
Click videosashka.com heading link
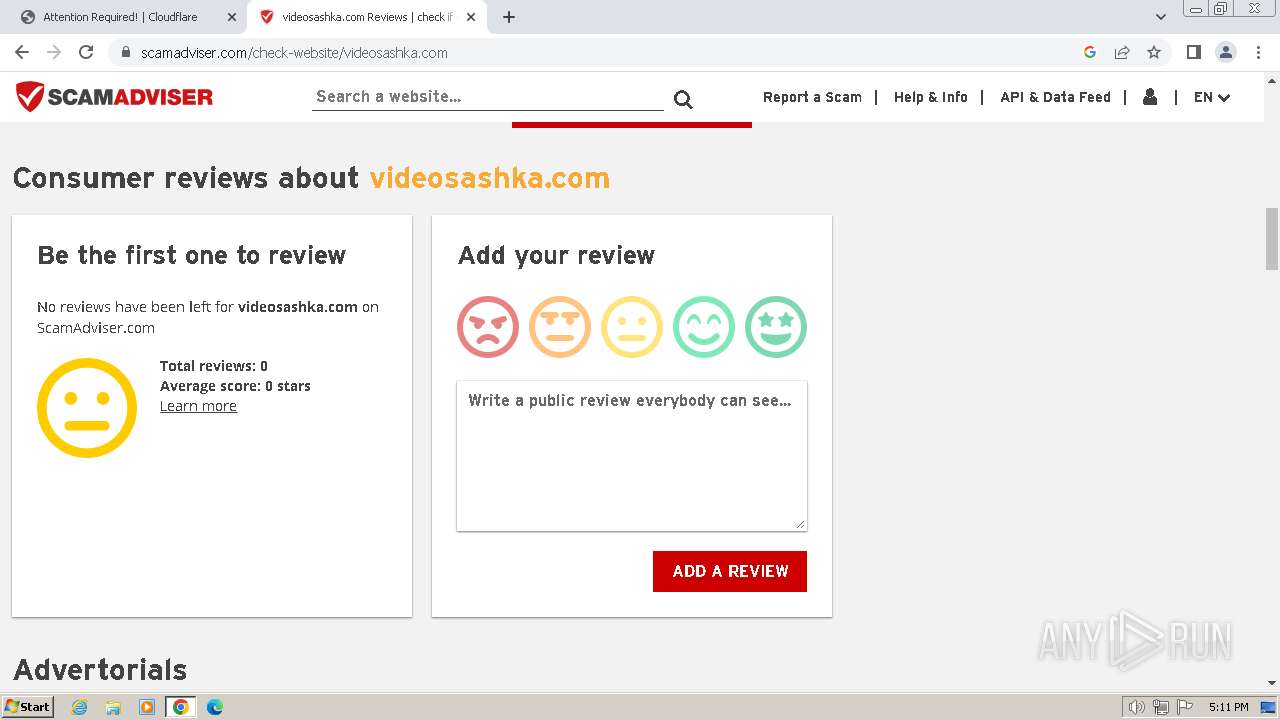click(x=490, y=178)
